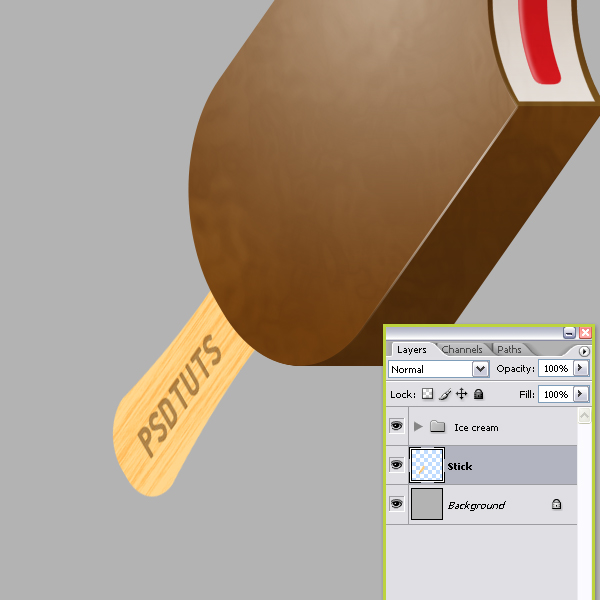Toggle lock position move icon
Image resolution: width=600 pixels, height=600 pixels.
click(x=461, y=394)
